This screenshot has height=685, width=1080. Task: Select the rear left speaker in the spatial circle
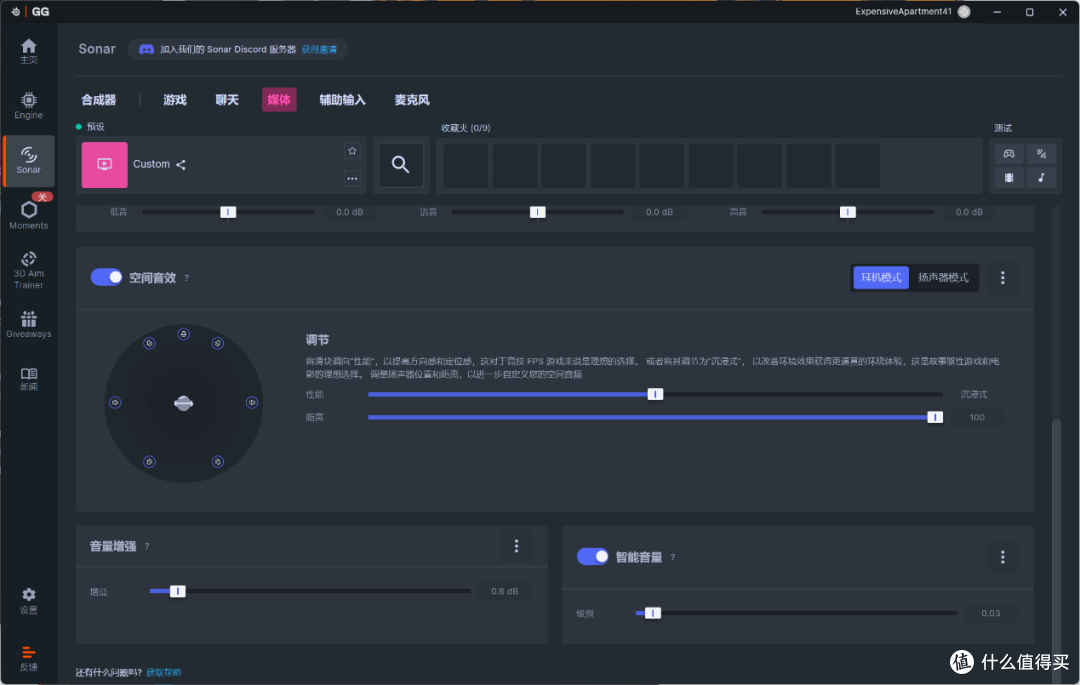coord(149,461)
